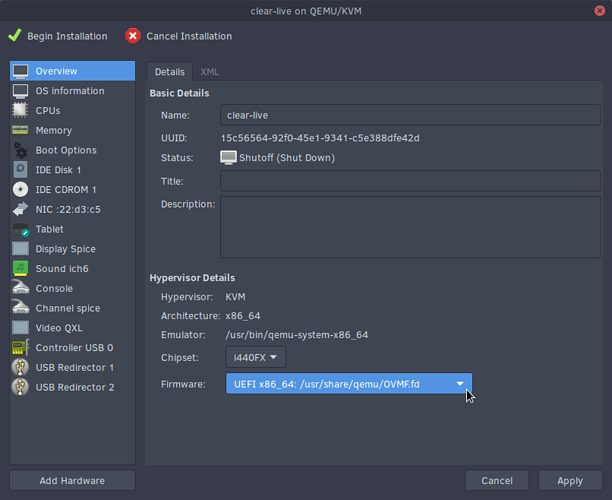Click the Hypervisor value KVM
This screenshot has height=500, width=612.
coord(235,297)
